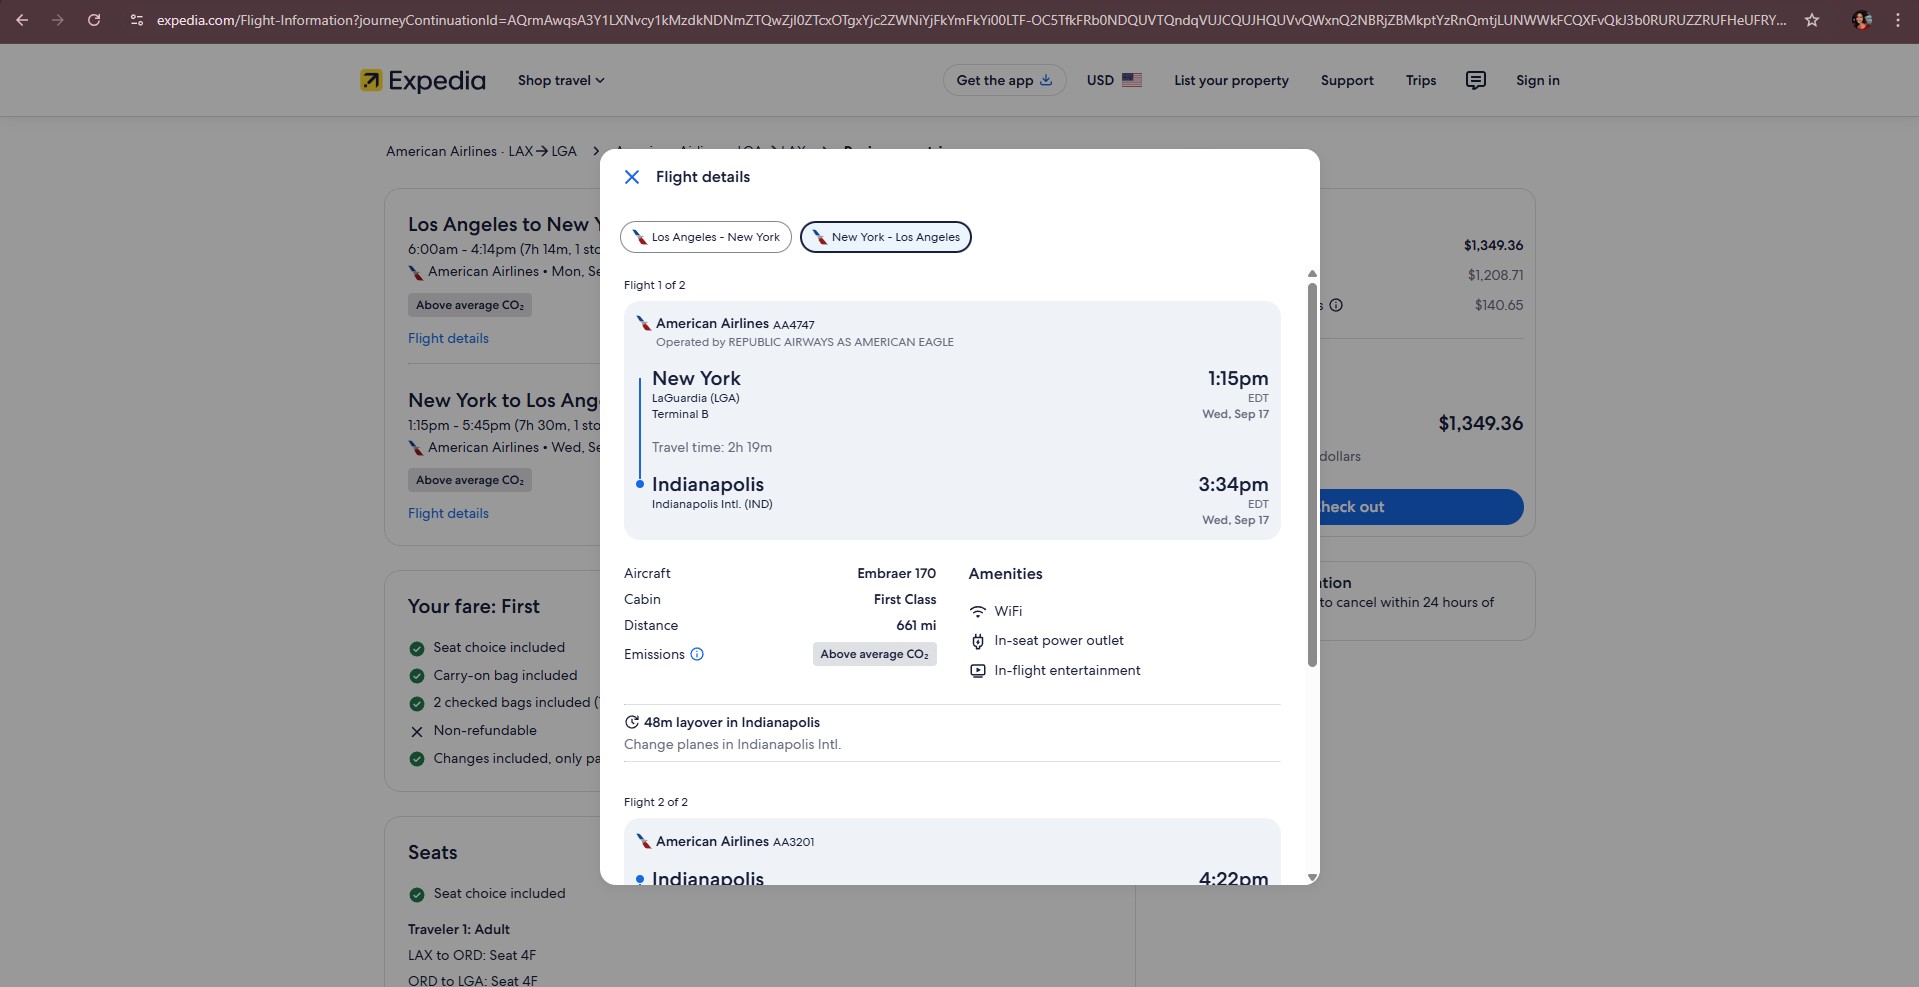
Task: Click the Non-refundable X icon
Action: pos(417,731)
